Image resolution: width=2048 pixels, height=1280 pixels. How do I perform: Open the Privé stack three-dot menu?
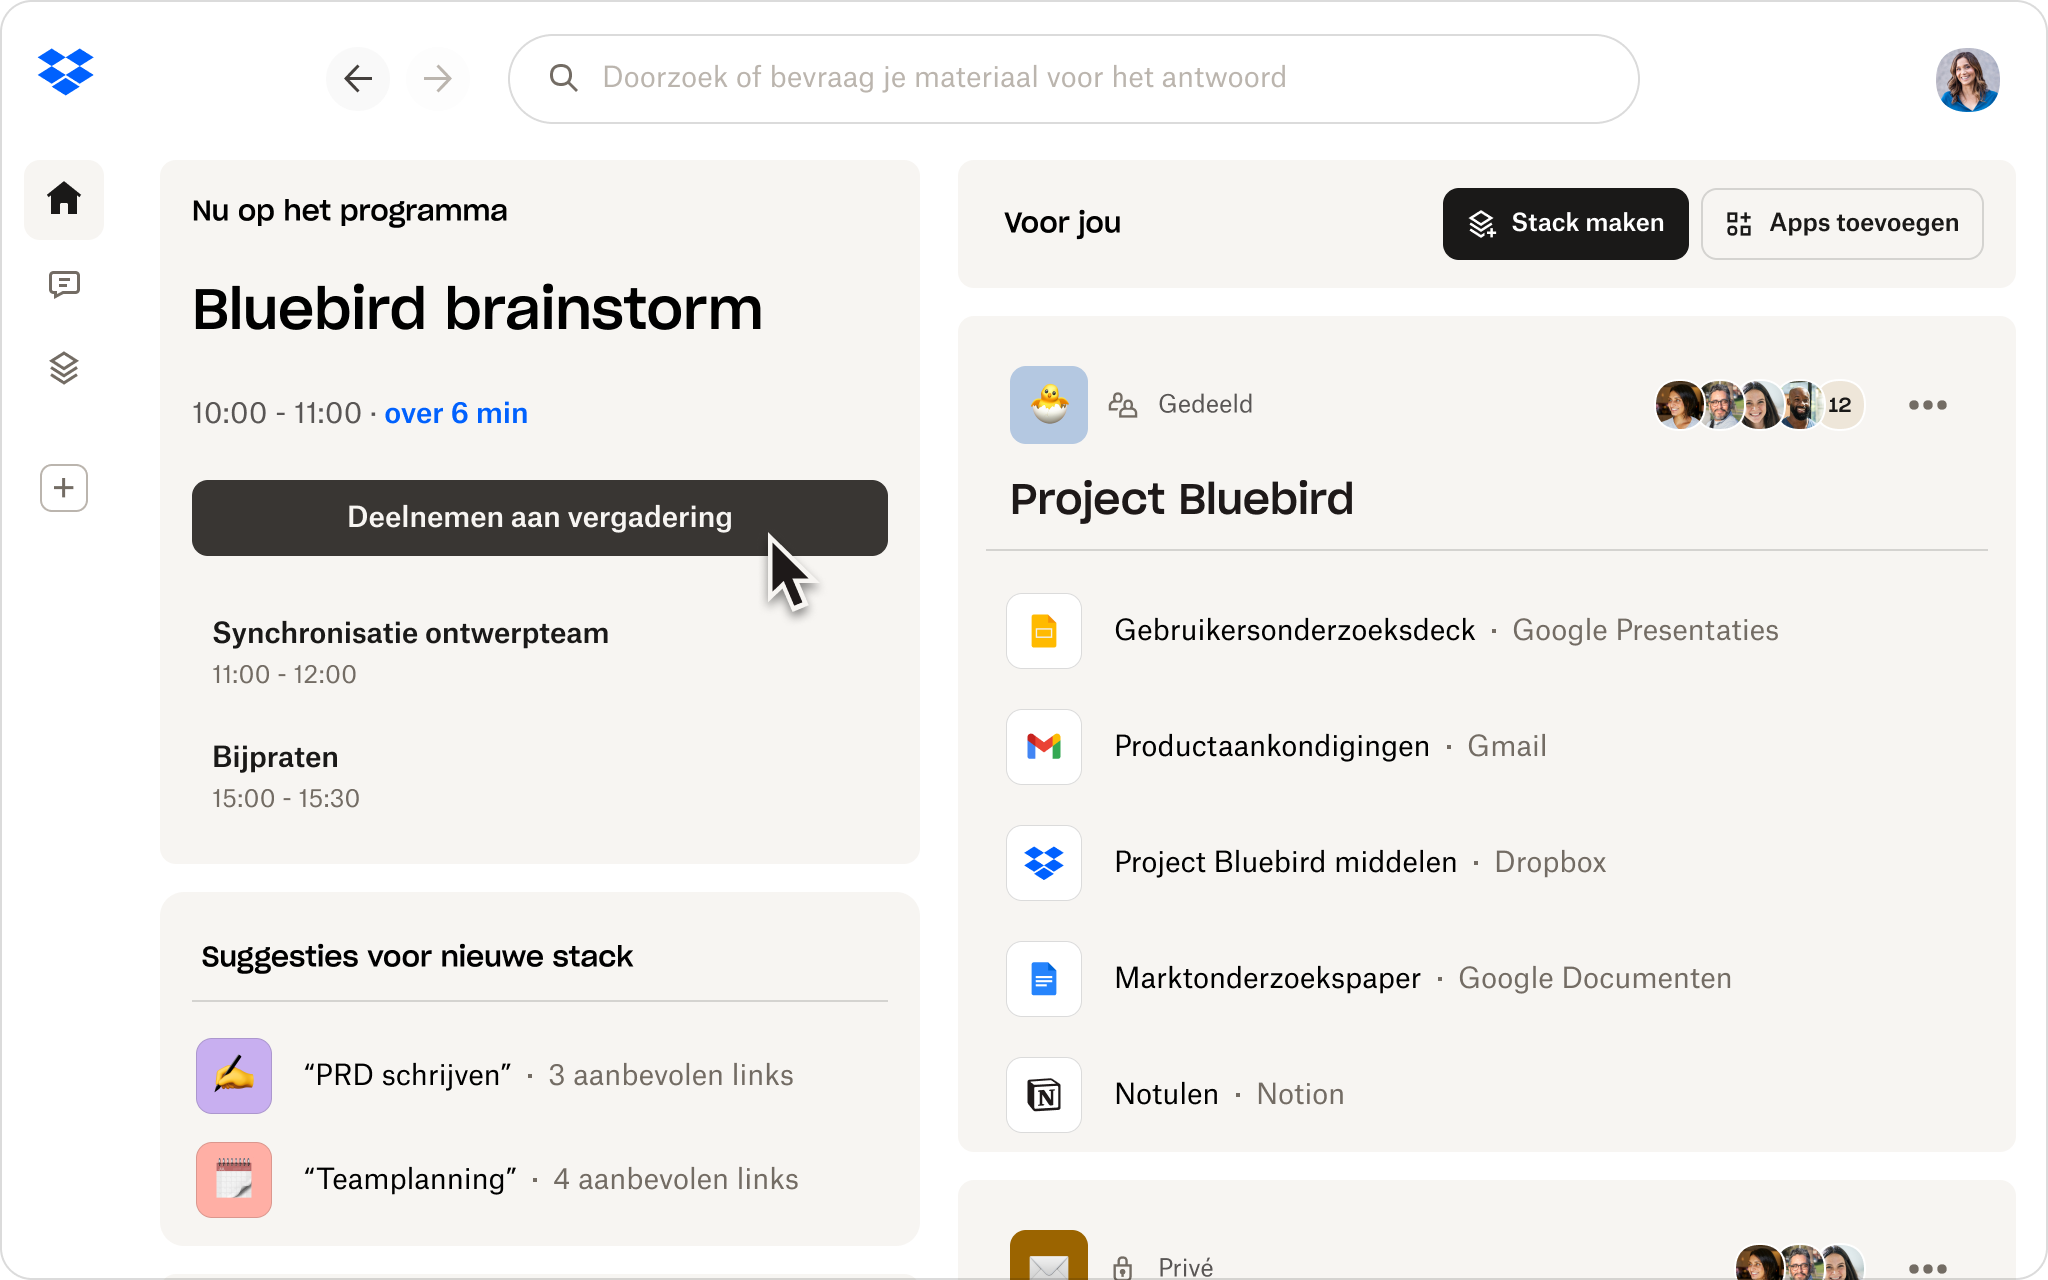point(1927,1268)
